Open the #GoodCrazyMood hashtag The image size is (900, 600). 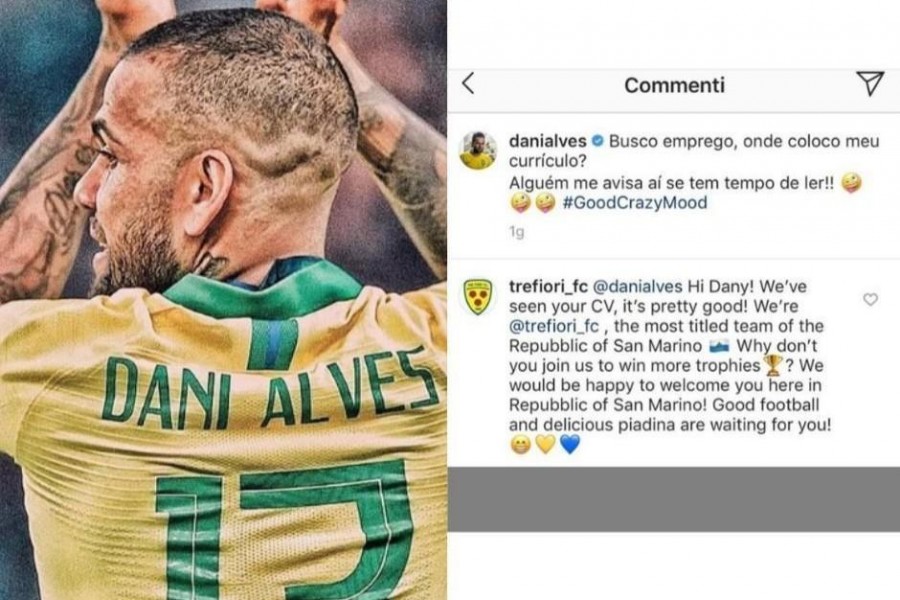(635, 203)
